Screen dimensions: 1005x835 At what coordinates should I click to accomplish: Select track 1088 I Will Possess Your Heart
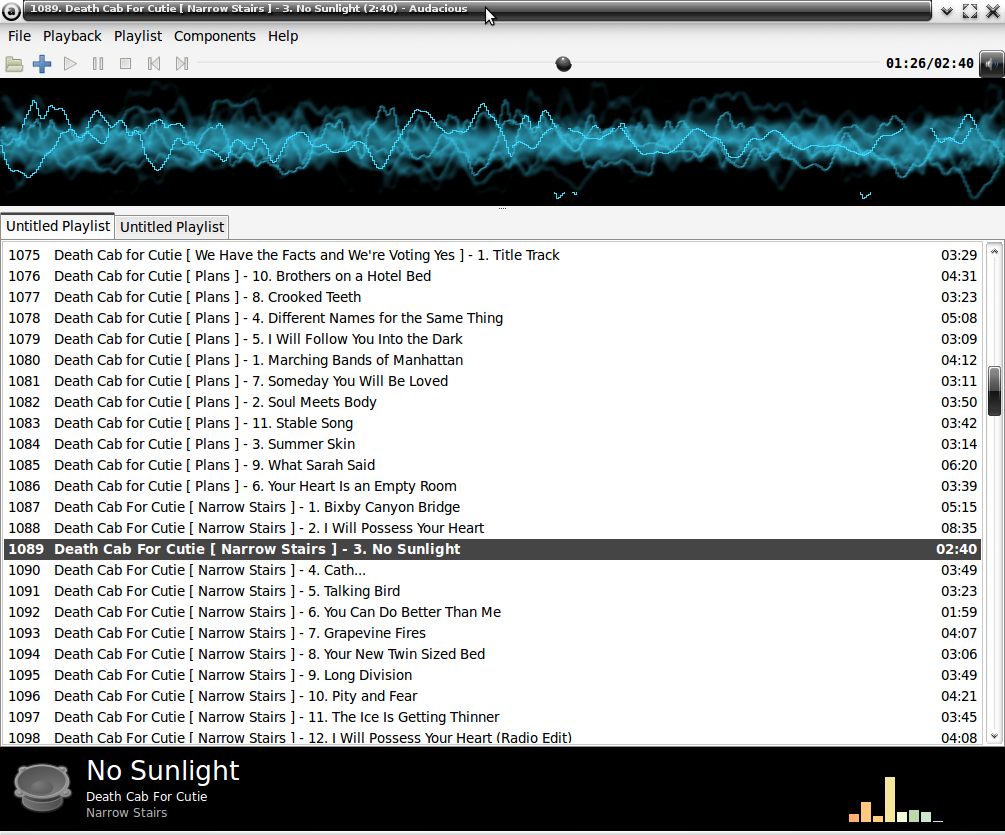[492, 528]
